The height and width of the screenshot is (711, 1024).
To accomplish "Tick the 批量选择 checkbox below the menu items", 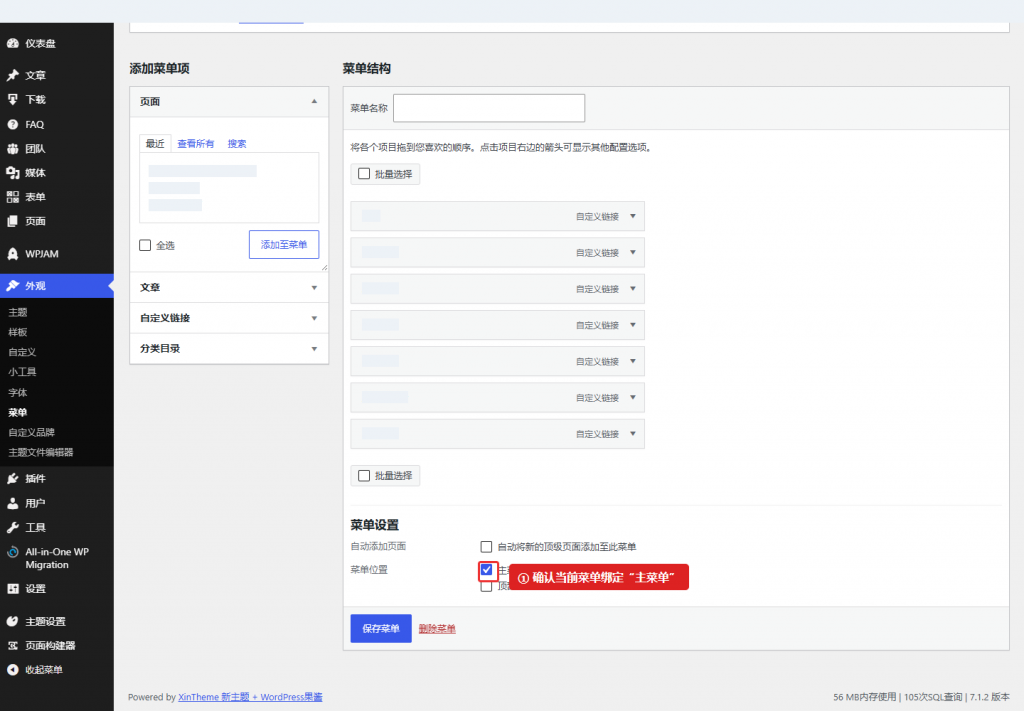I will (x=364, y=475).
